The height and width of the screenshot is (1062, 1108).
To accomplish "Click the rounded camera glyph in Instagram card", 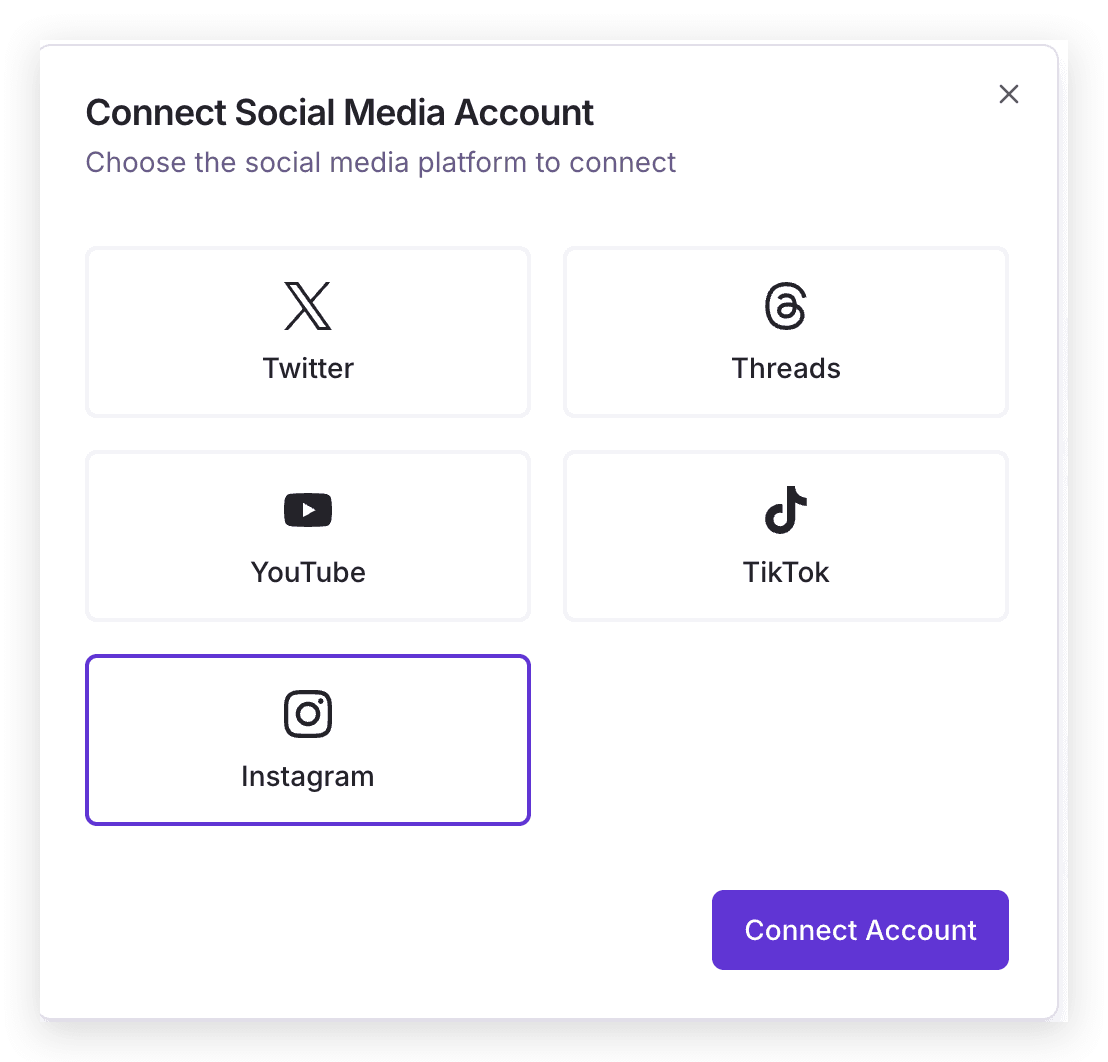I will (308, 714).
